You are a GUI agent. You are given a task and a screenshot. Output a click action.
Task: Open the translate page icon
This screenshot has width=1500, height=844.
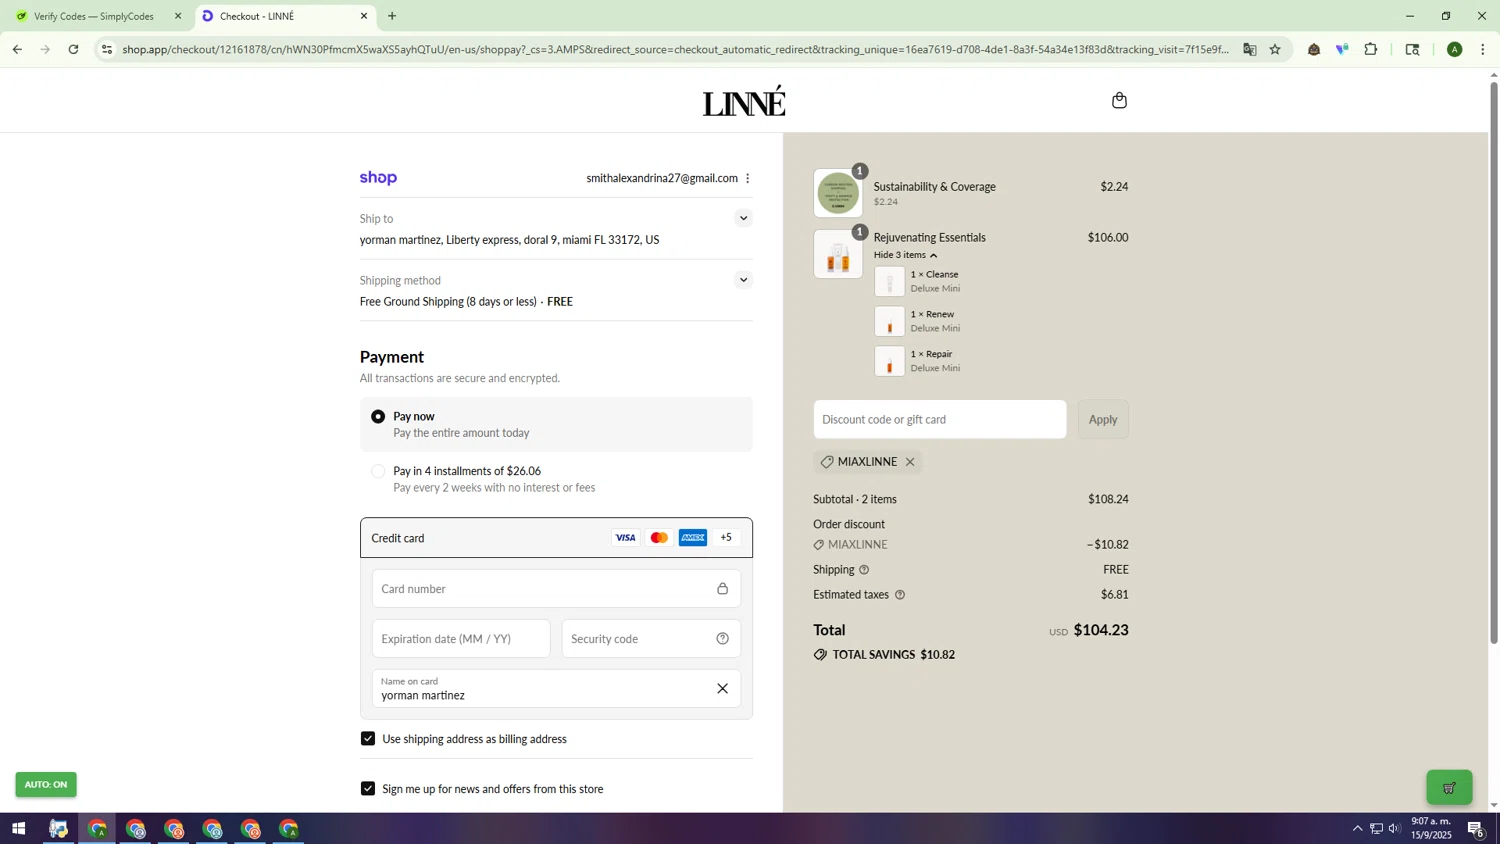[1249, 49]
